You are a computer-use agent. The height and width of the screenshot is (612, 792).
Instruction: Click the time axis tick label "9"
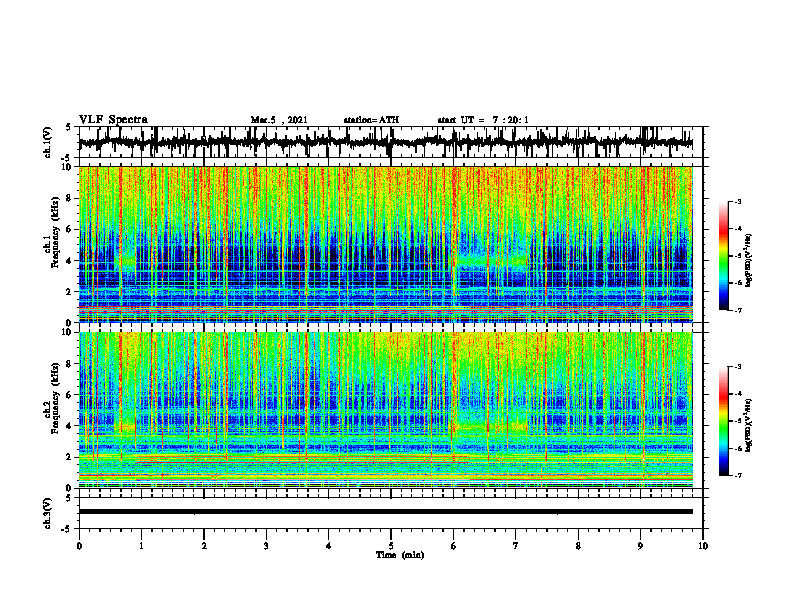coord(640,546)
